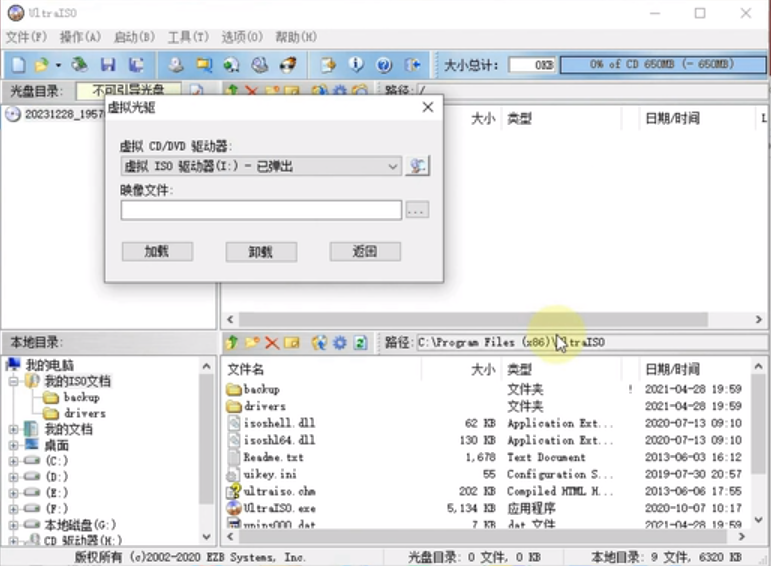Click the Convert image format icon
The image size is (771, 566).
point(232,64)
